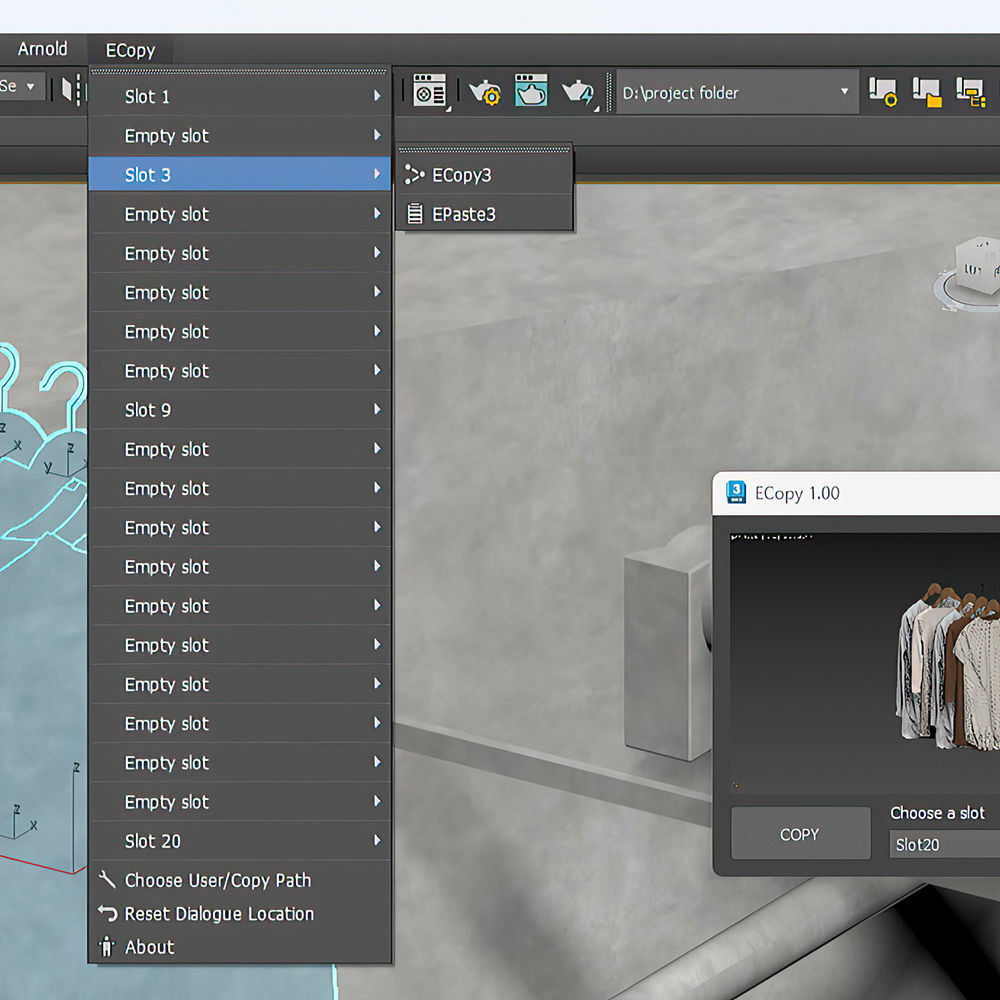This screenshot has width=1000, height=1000.
Task: Click the ECopy 1.00 window title
Action: [797, 493]
